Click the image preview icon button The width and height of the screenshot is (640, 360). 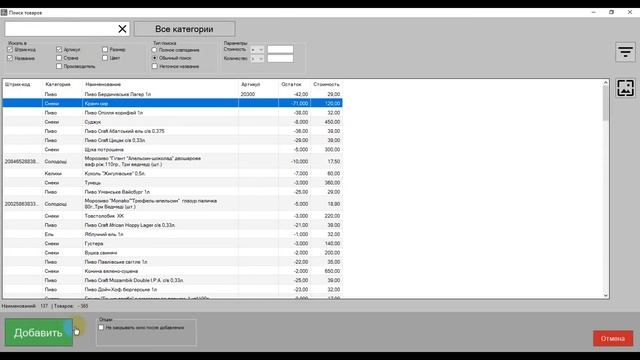[x=625, y=88]
